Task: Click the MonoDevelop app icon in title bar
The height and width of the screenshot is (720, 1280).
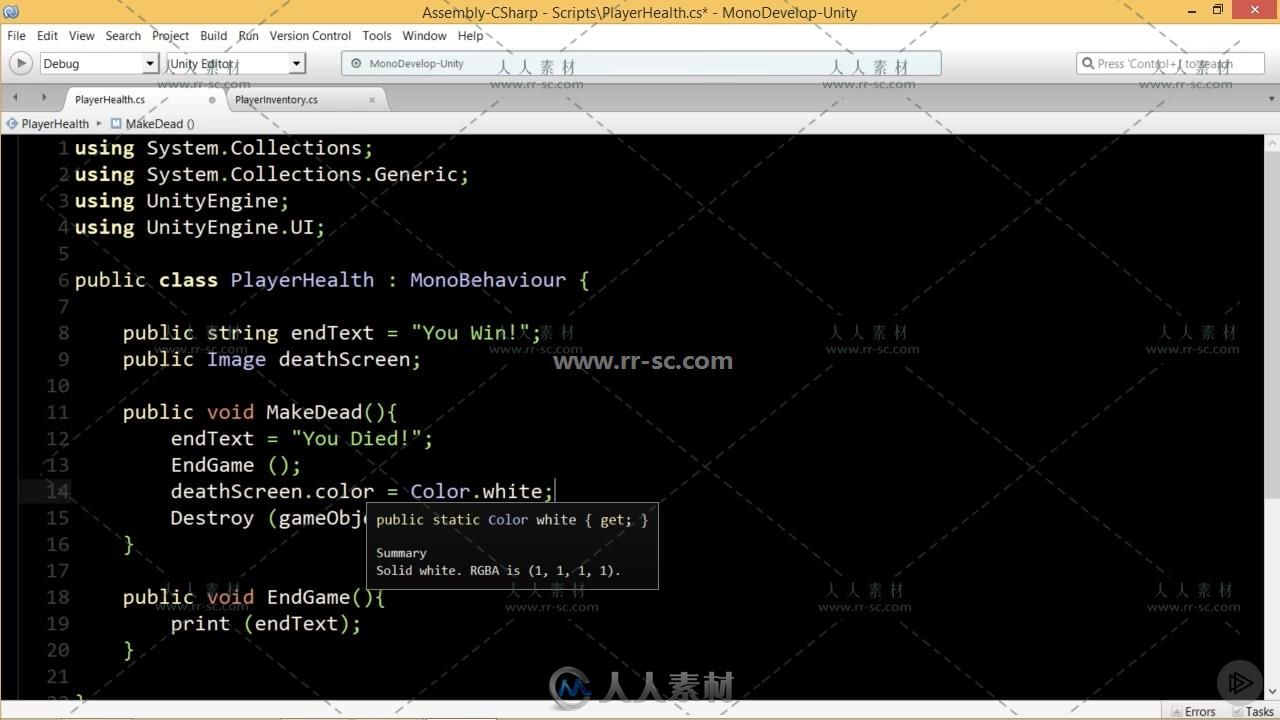Action: click(11, 12)
